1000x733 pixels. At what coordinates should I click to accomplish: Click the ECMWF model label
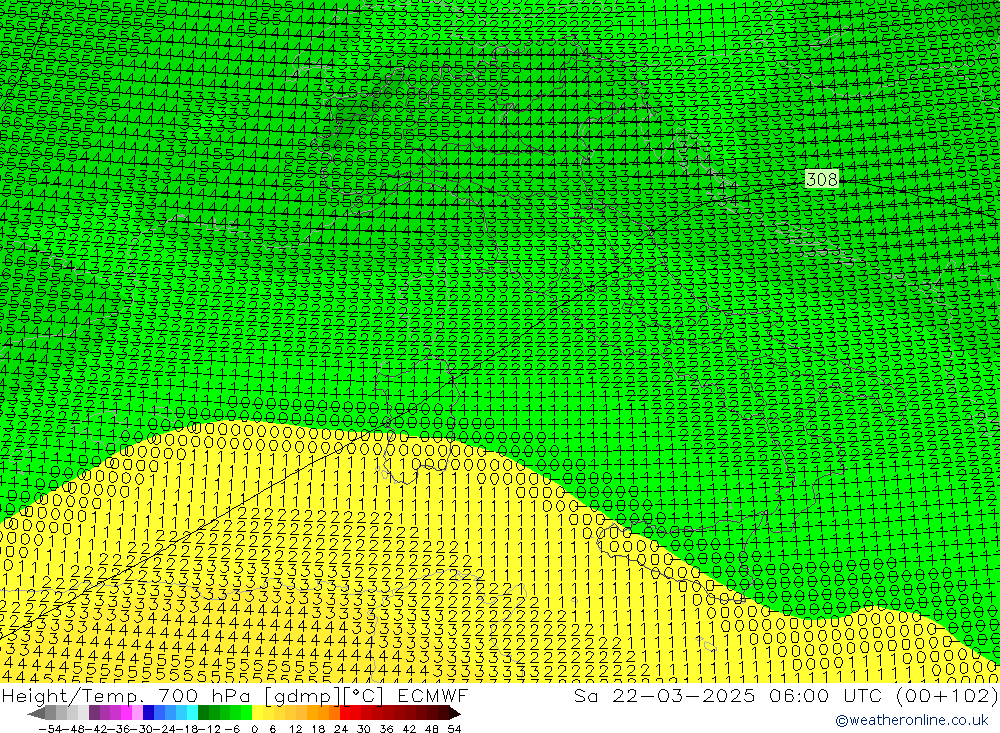click(432, 696)
